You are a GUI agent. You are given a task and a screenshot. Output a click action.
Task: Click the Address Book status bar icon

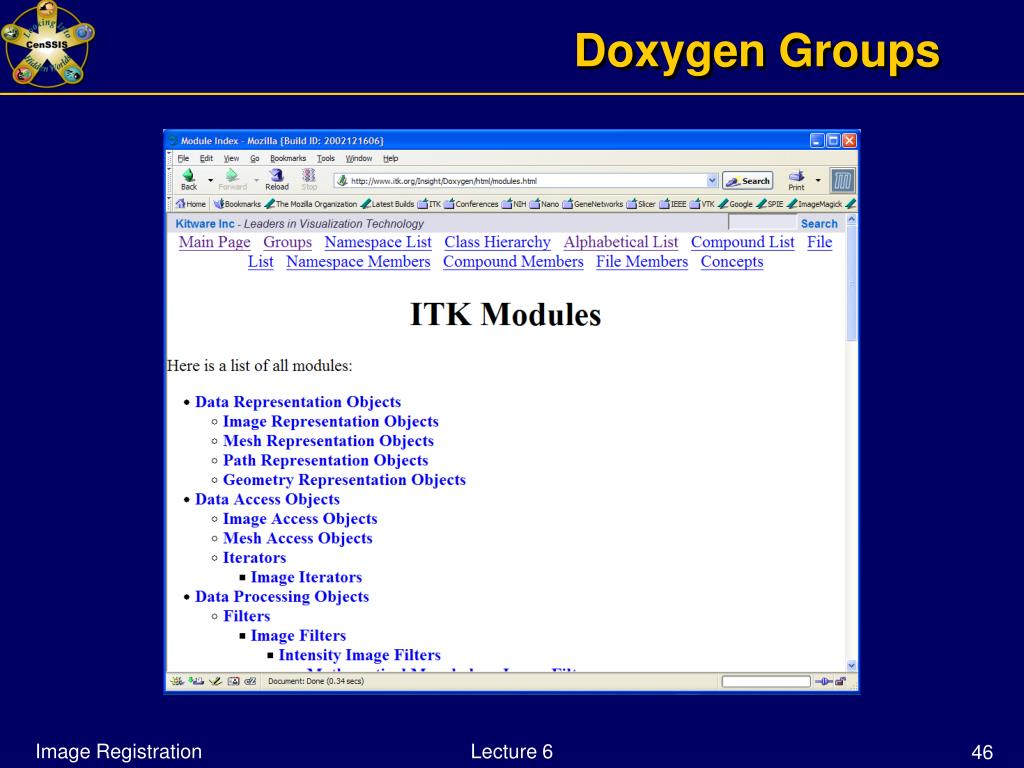point(233,681)
